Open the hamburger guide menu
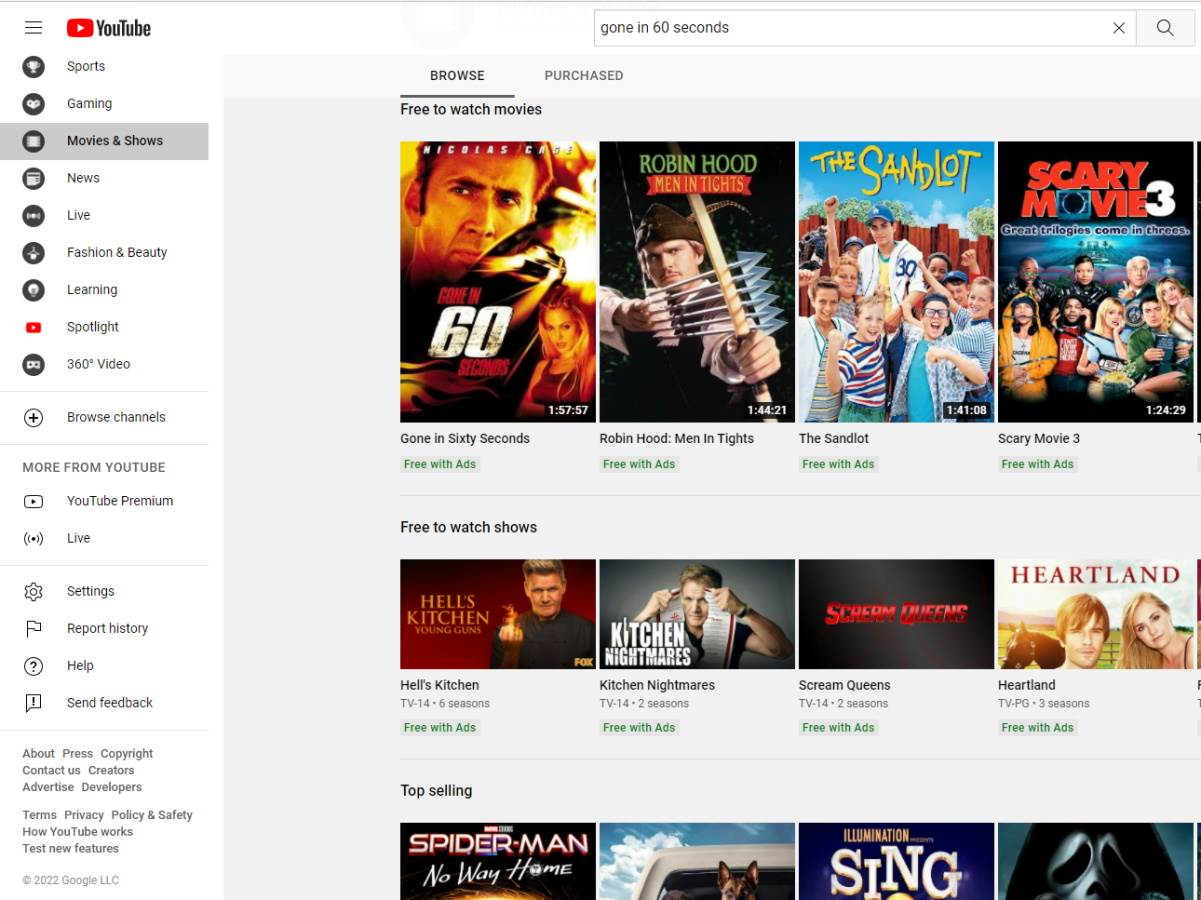This screenshot has width=1201, height=900. (x=34, y=28)
